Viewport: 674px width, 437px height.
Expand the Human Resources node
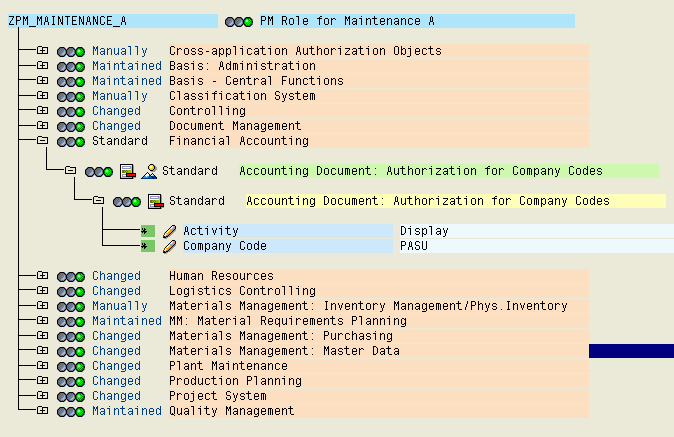(x=42, y=276)
